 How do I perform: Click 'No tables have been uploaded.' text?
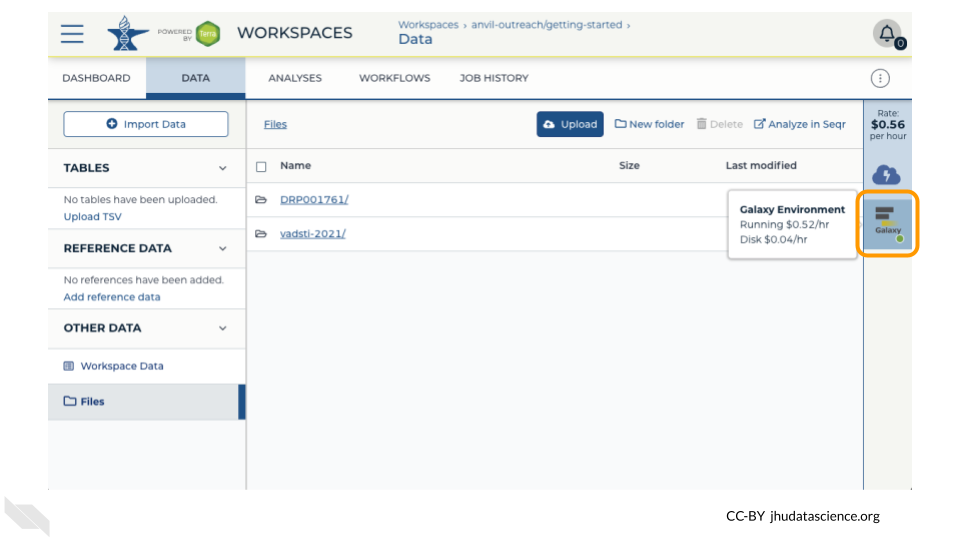(140, 200)
